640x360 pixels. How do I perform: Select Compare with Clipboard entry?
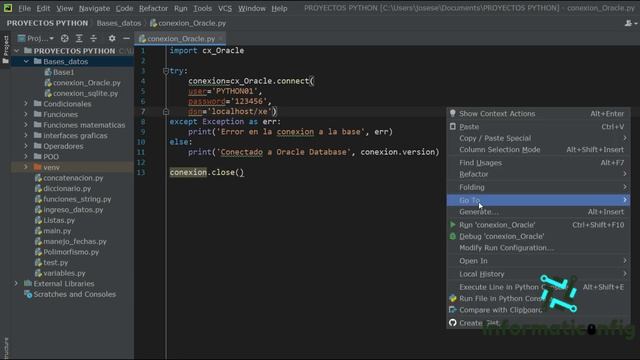pyautogui.click(x=538, y=310)
